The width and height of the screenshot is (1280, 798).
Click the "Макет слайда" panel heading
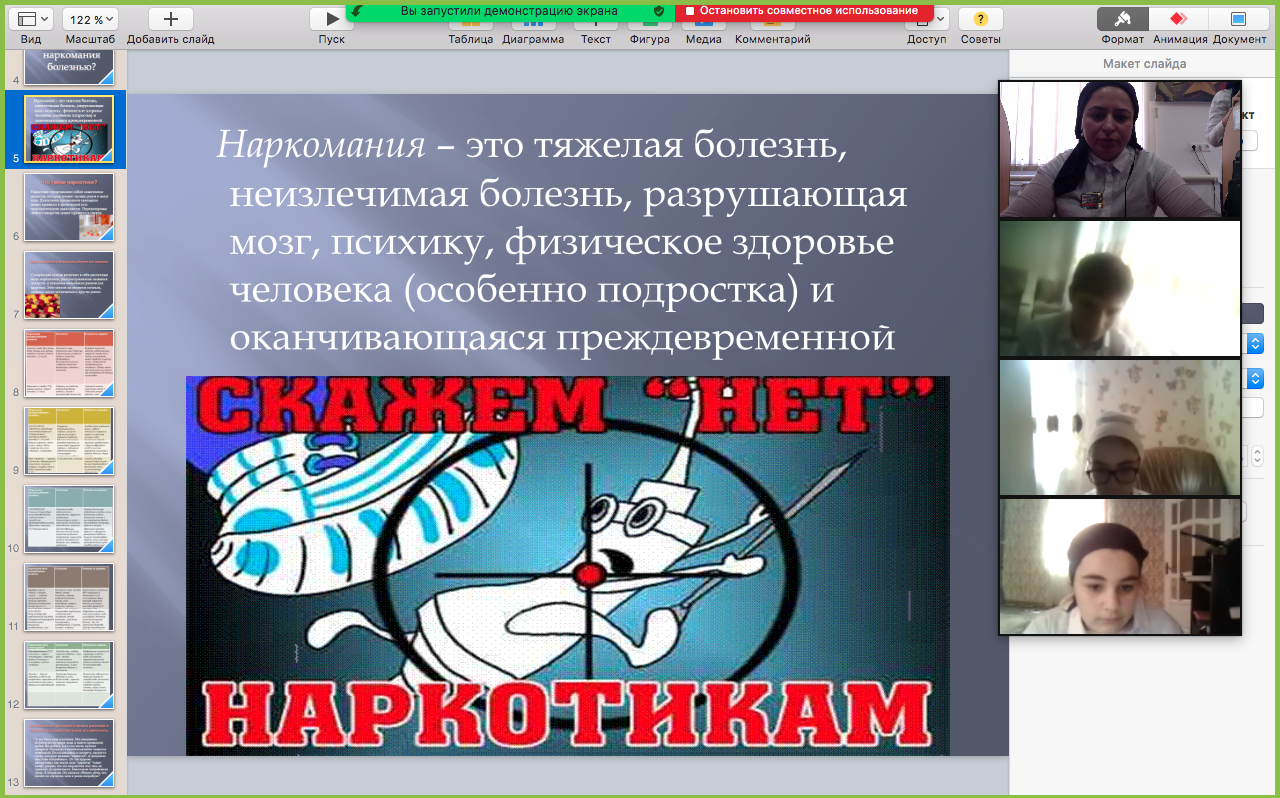tap(1145, 64)
